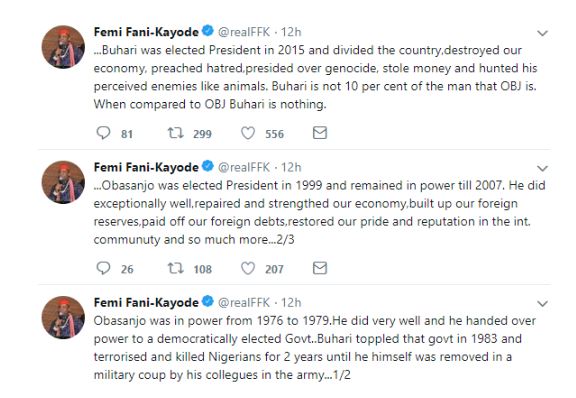576x398 pixels.
Task: Message icon on the 2/3 tweet
Action: 320,268
